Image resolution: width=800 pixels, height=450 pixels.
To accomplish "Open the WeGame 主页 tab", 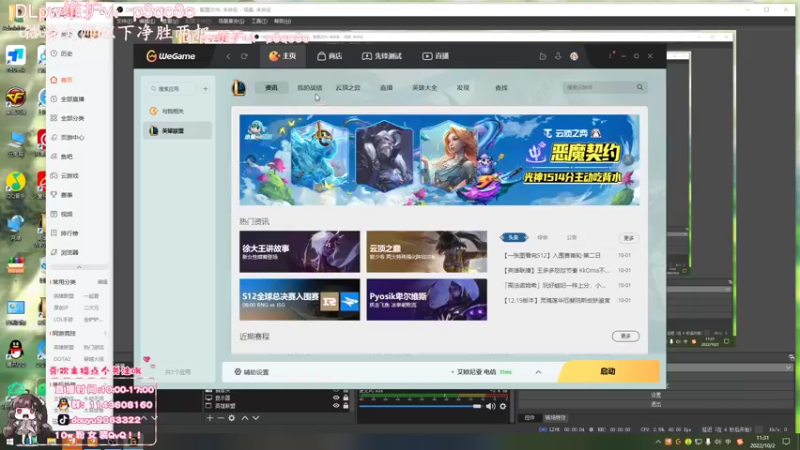I will [283, 56].
